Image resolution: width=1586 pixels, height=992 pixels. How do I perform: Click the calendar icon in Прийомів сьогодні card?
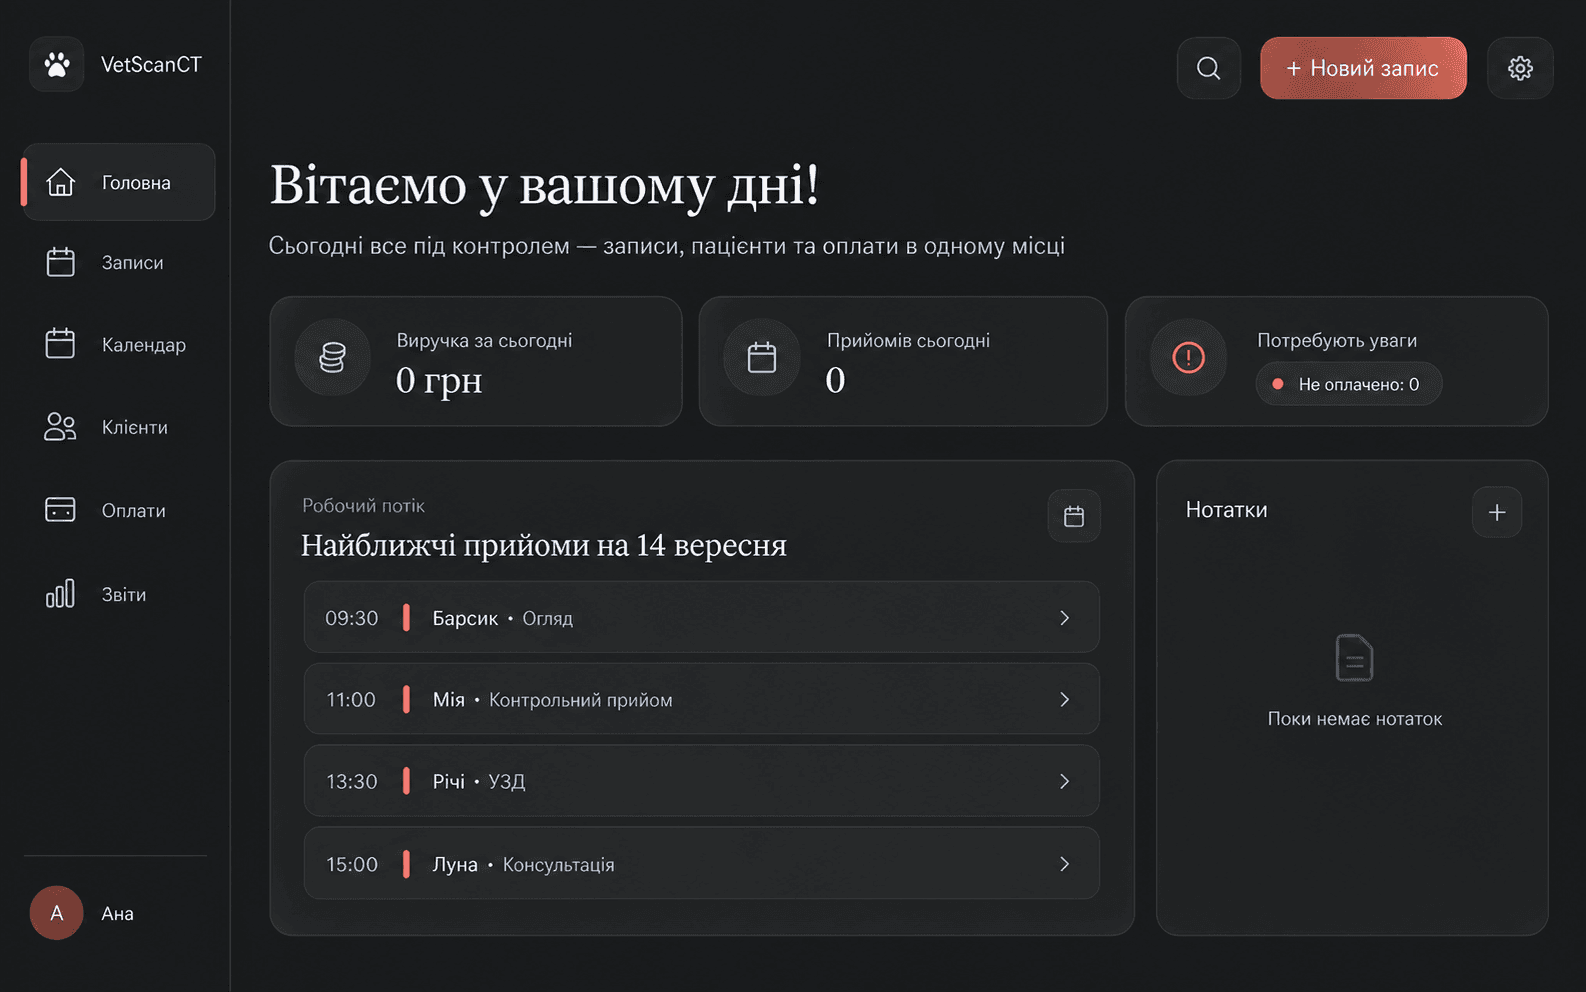pyautogui.click(x=762, y=357)
